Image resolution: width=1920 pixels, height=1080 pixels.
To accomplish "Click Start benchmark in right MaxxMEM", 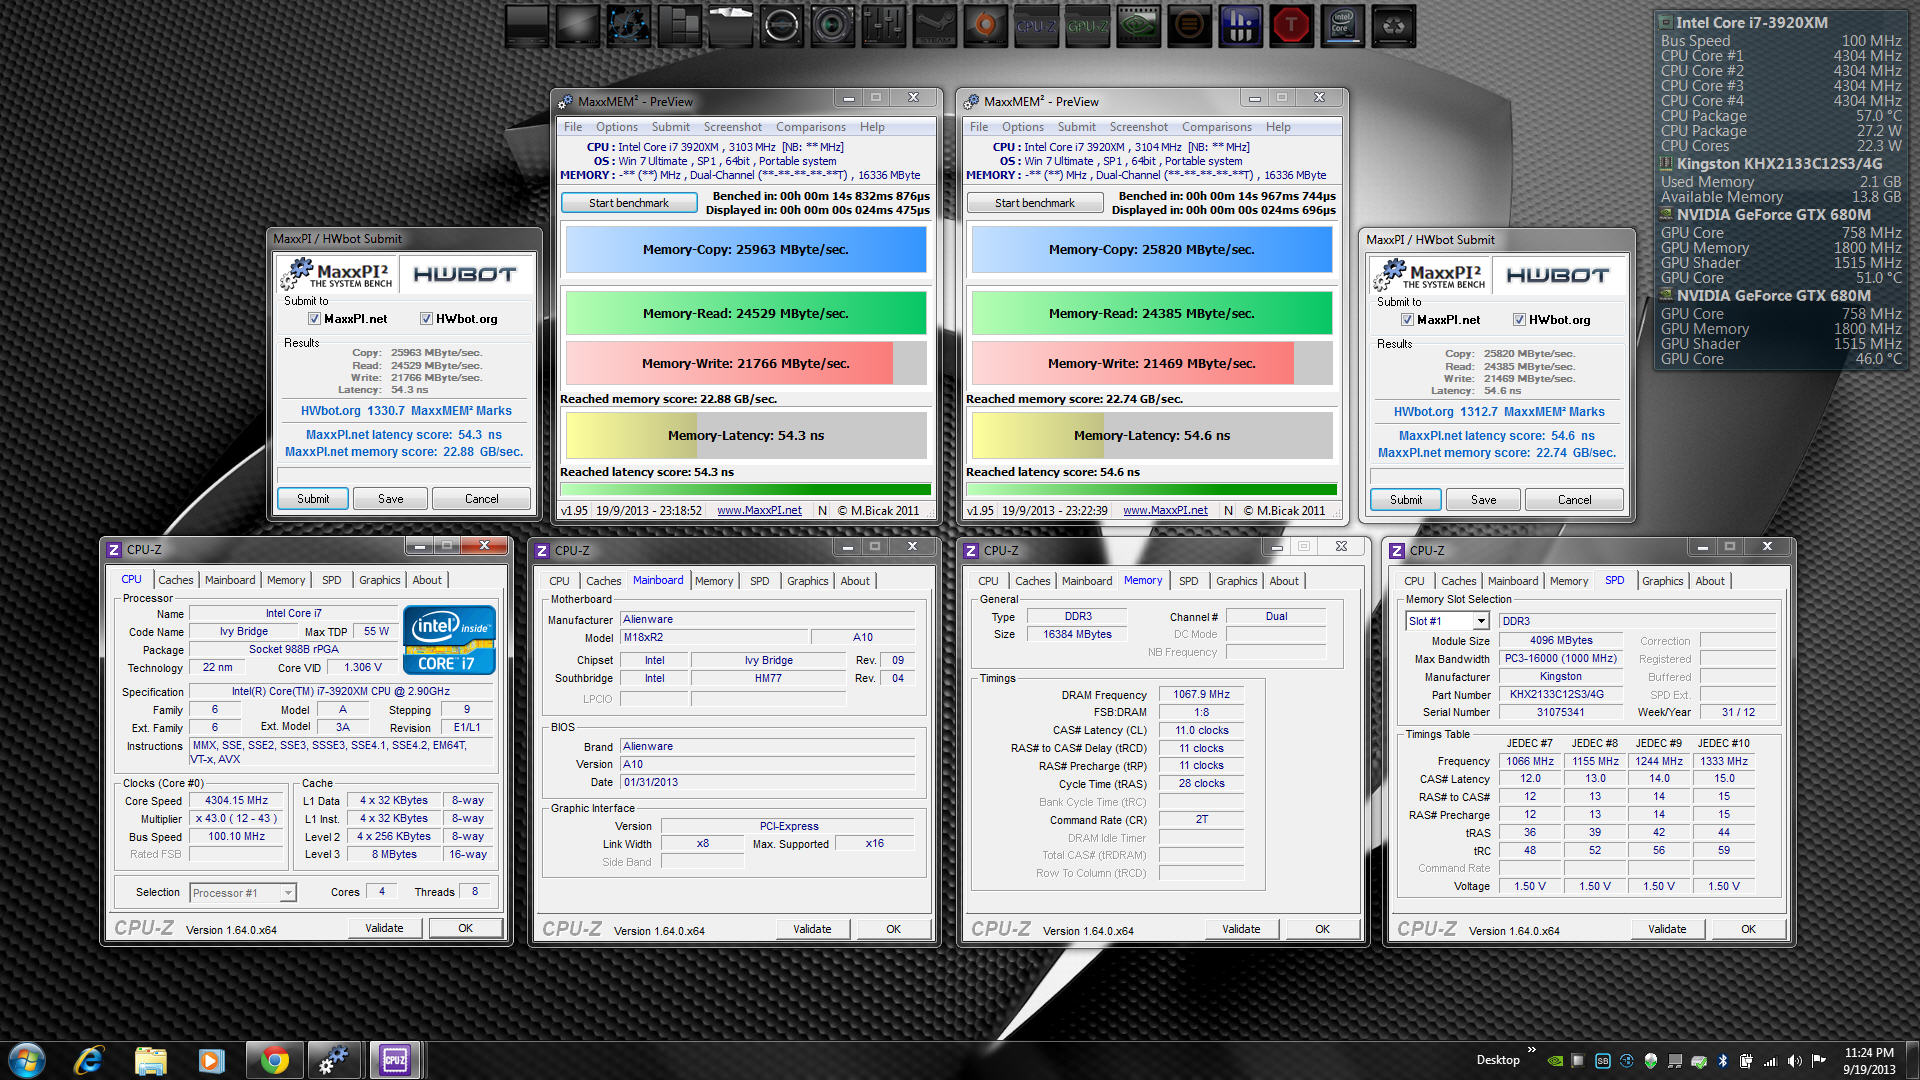I will click(1035, 203).
